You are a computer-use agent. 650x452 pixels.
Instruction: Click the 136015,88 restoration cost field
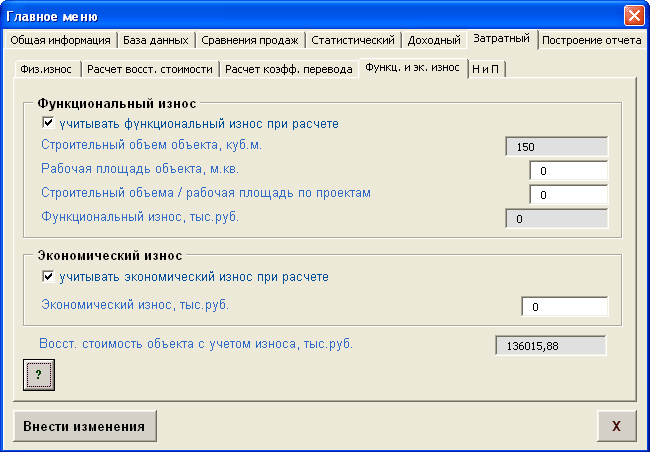coord(551,346)
